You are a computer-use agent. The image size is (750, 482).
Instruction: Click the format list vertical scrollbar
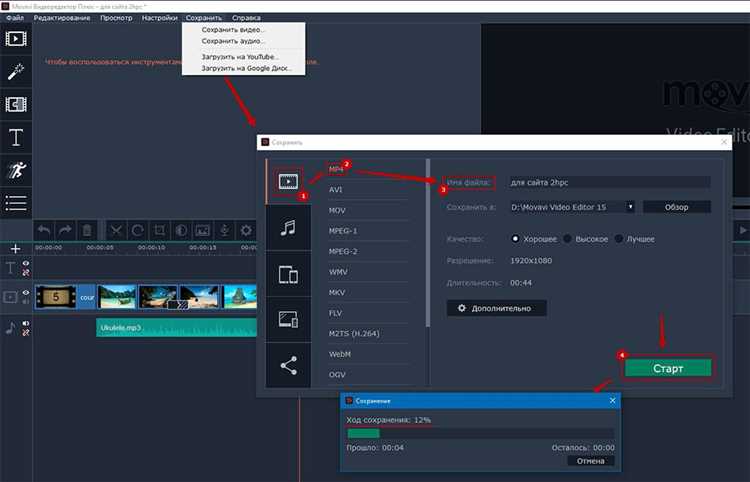click(x=428, y=243)
